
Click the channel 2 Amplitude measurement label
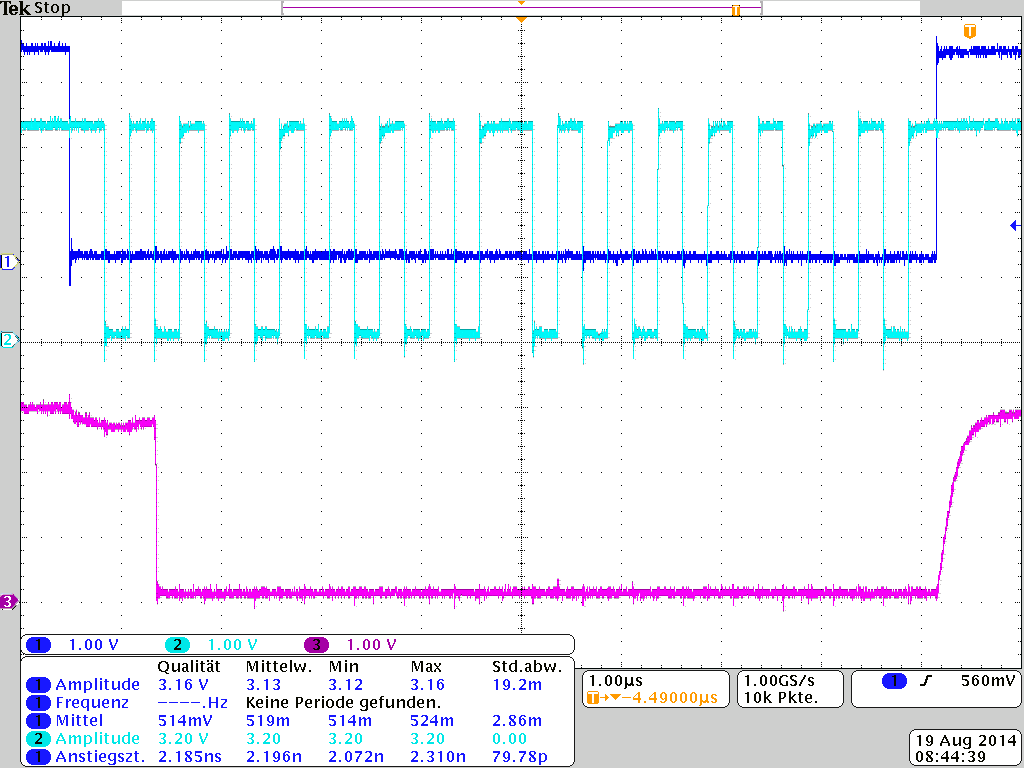pyautogui.click(x=98, y=739)
